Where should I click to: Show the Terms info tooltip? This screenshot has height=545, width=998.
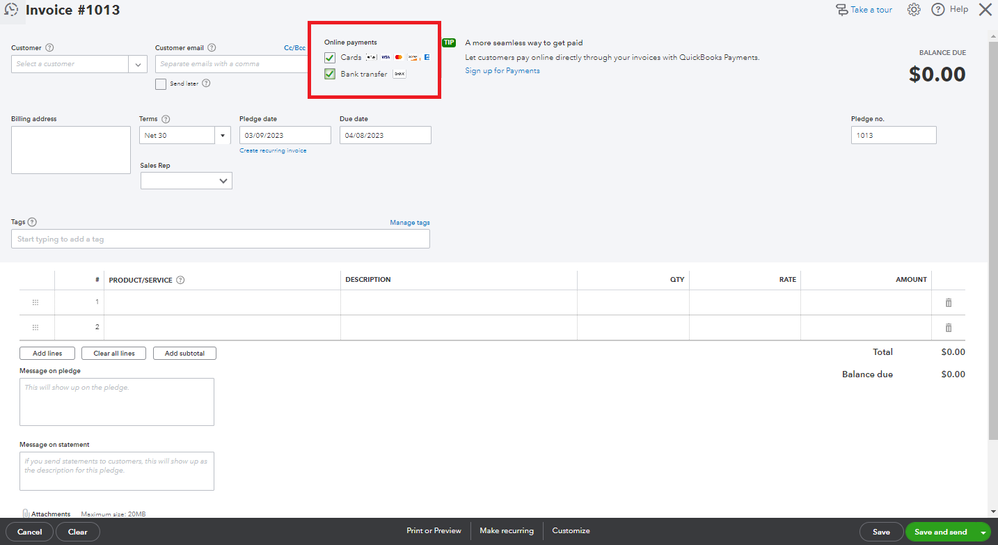[165, 119]
